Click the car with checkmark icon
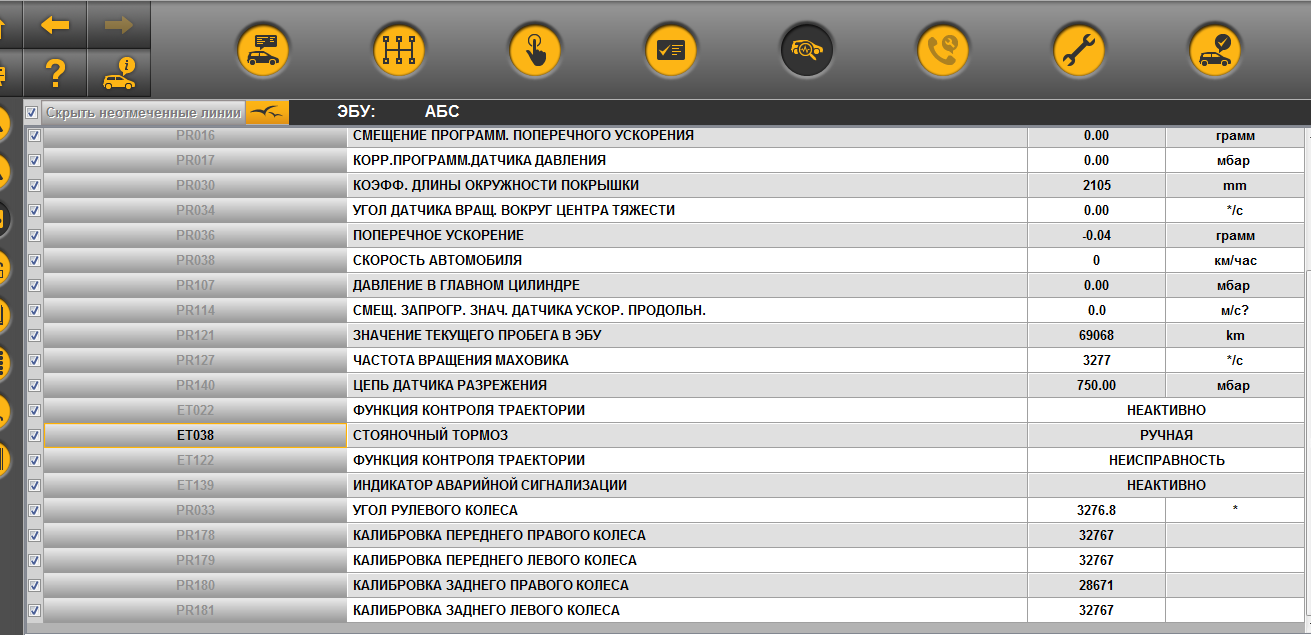 coord(1215,49)
